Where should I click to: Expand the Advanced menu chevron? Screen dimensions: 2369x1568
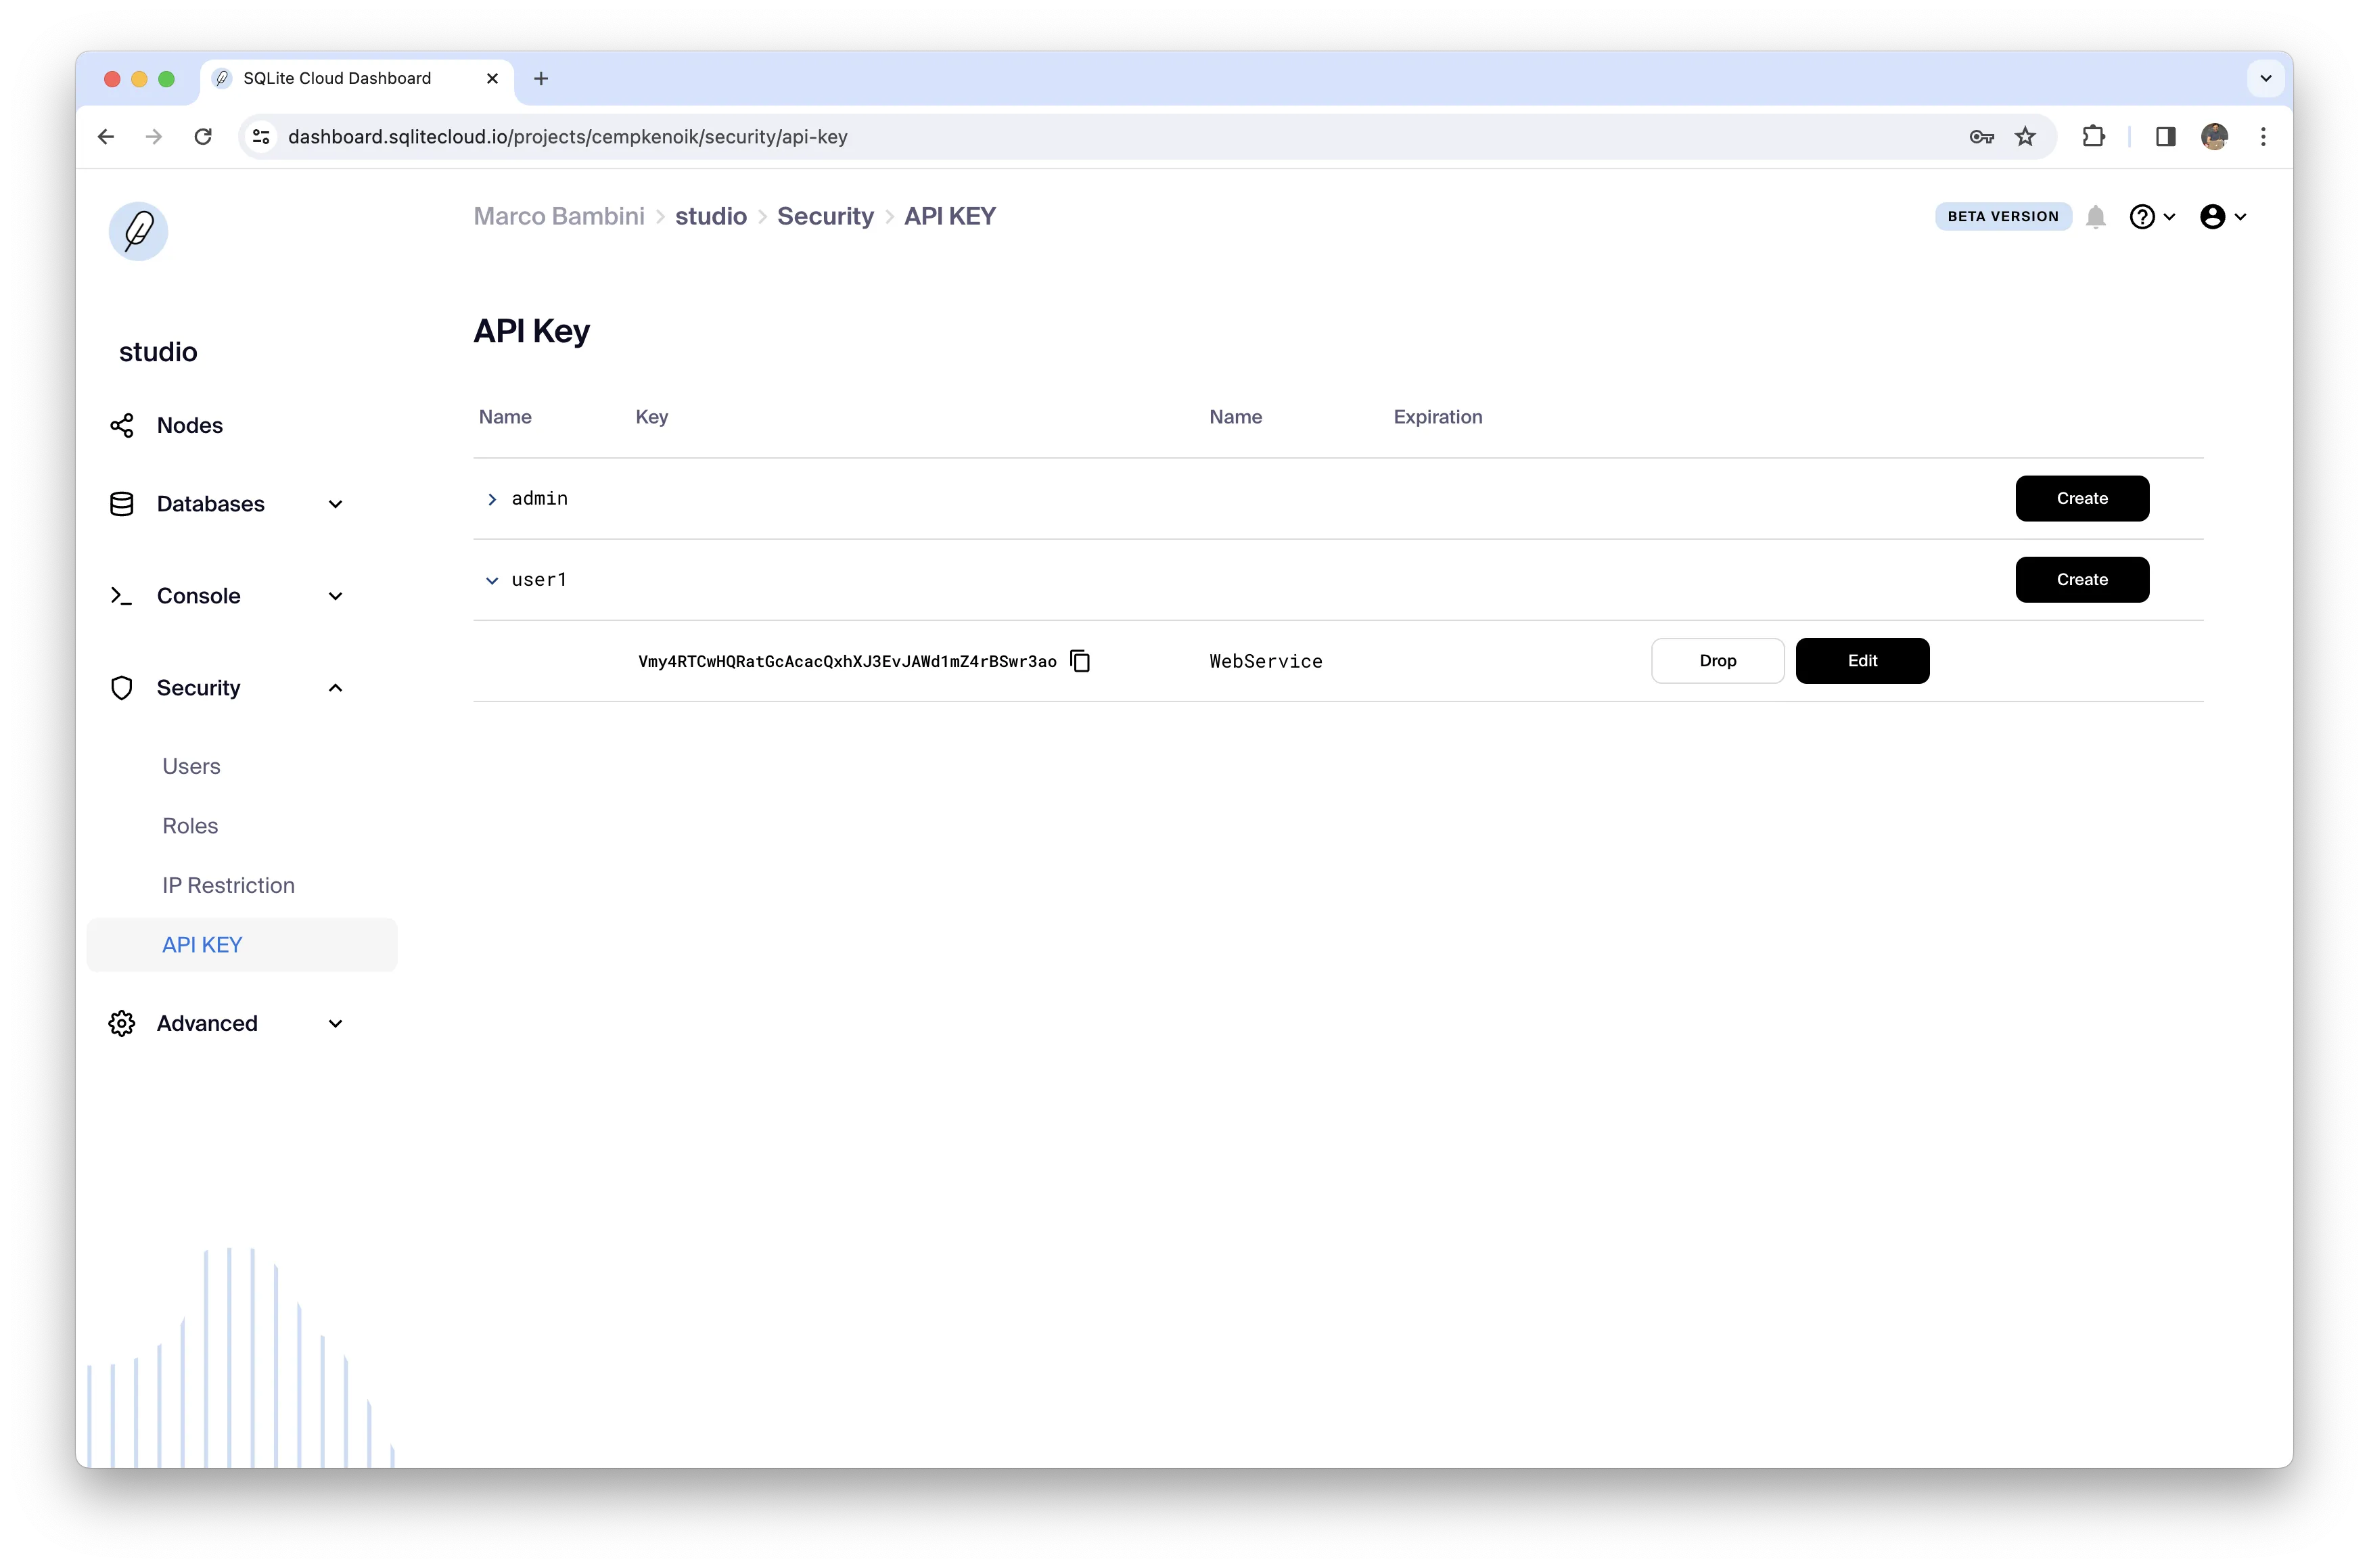pos(336,1024)
